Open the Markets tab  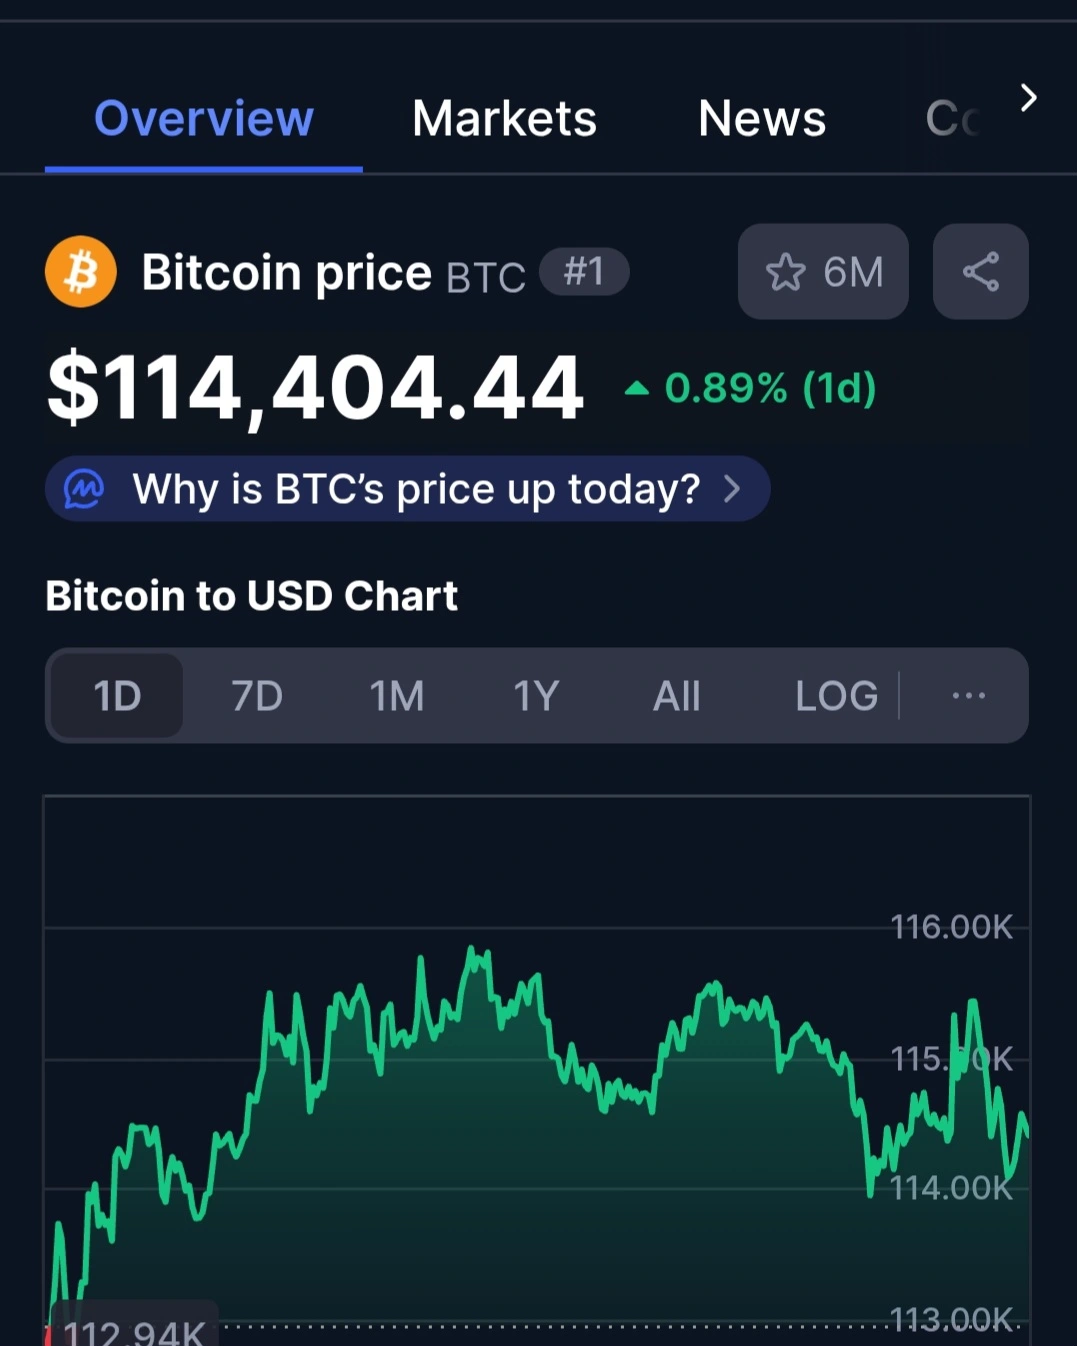tap(504, 118)
